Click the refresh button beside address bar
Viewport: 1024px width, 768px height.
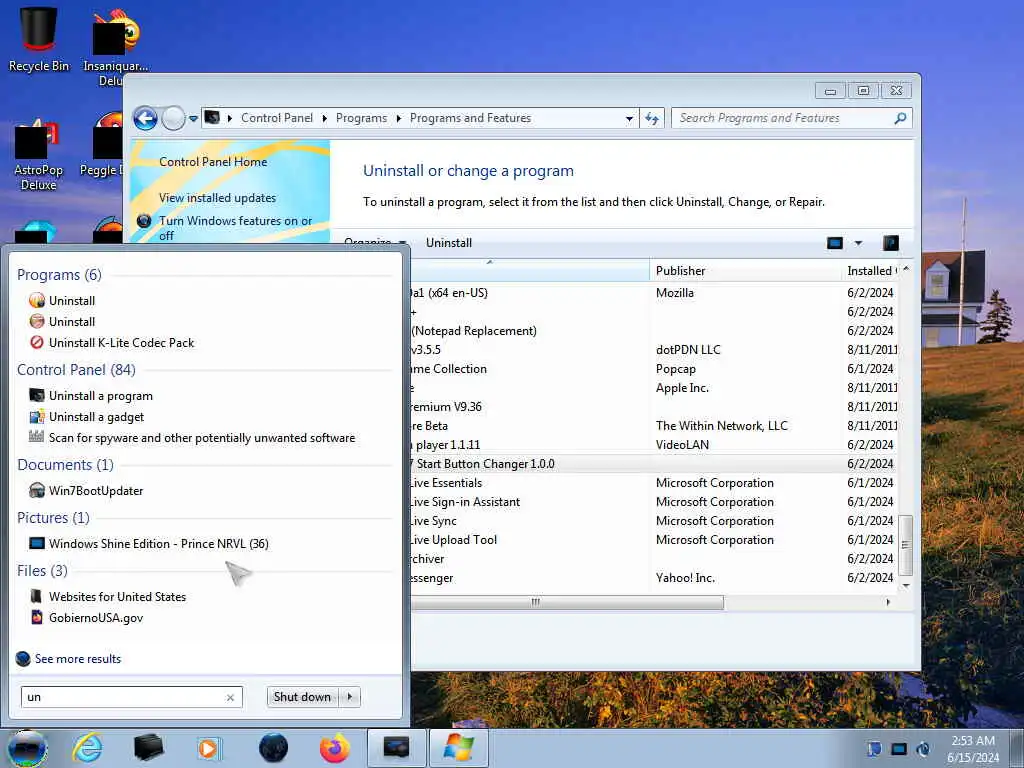[652, 118]
